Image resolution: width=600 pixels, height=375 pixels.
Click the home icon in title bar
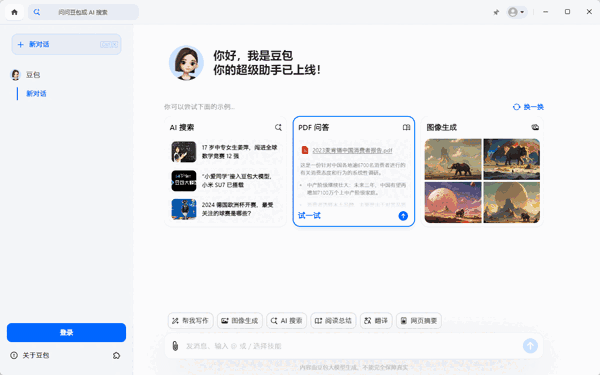15,12
